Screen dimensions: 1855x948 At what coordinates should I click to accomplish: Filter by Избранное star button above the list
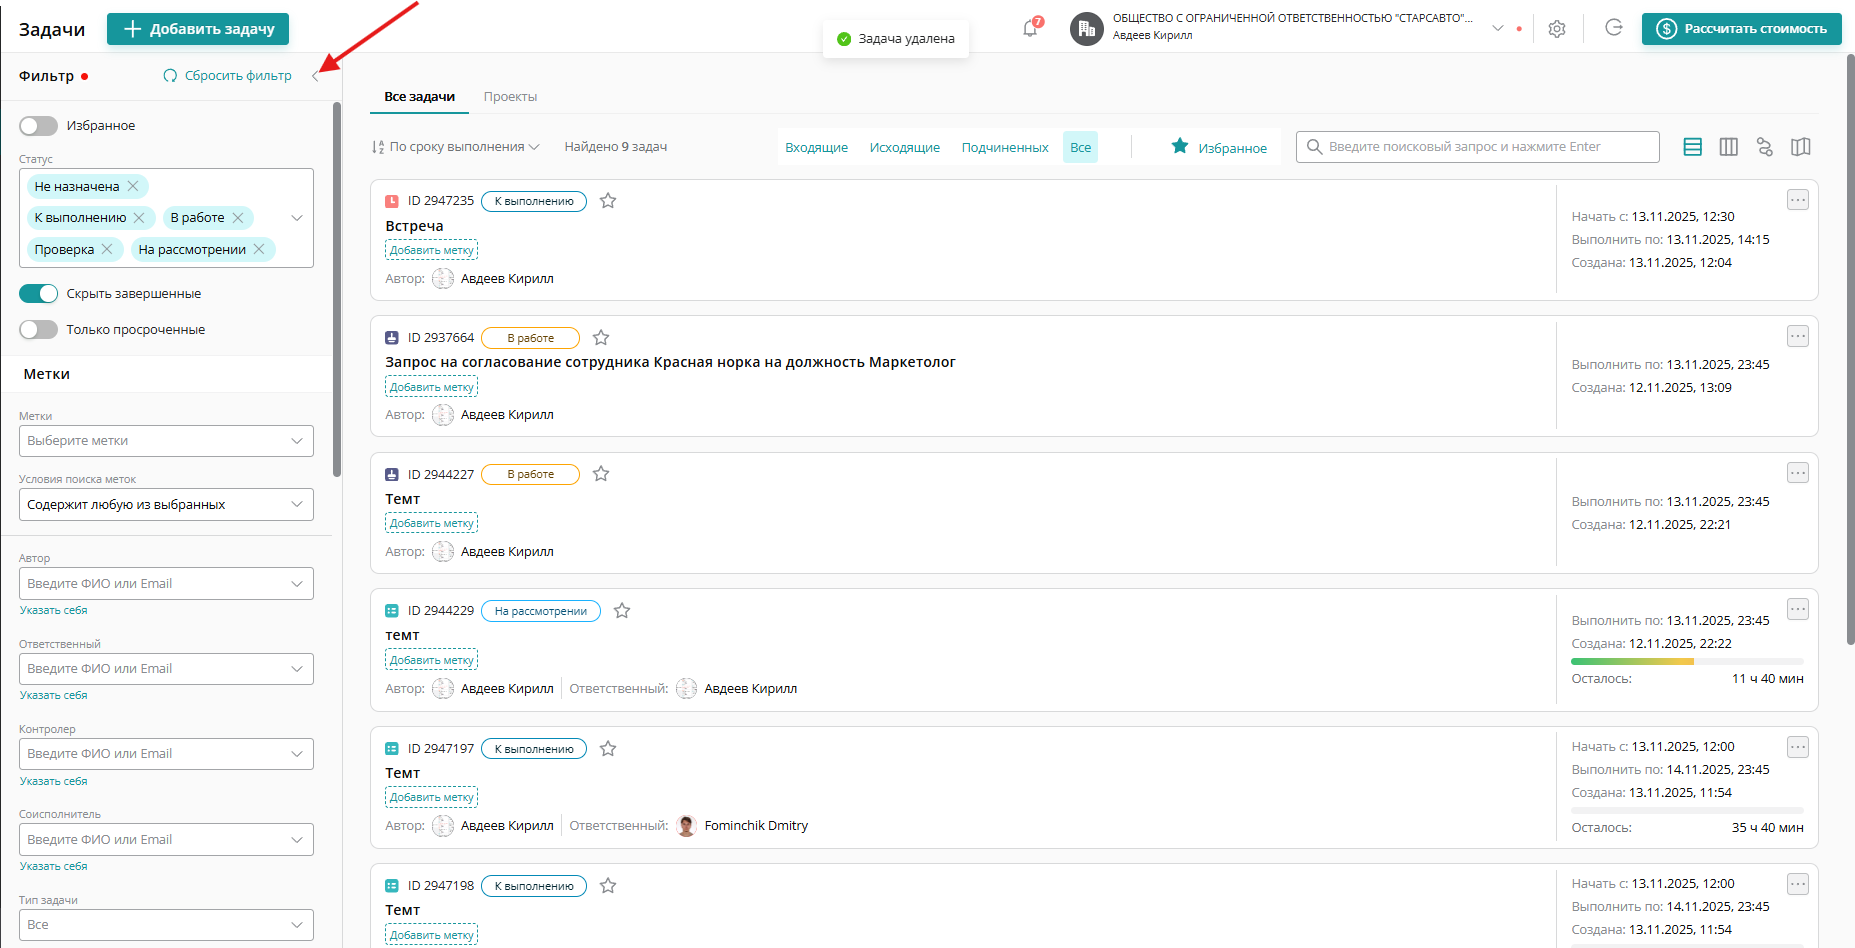pyautogui.click(x=1219, y=148)
